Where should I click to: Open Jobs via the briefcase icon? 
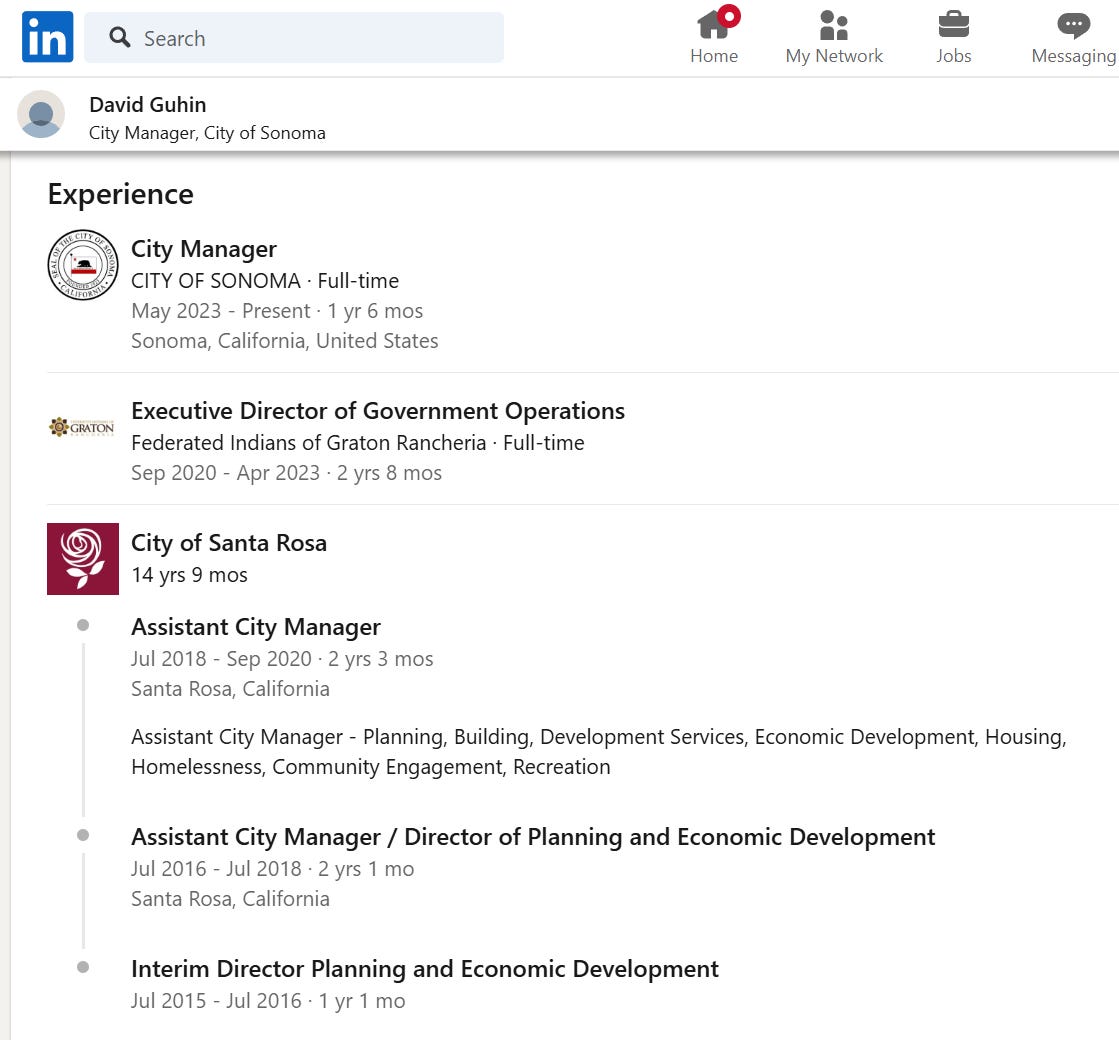pos(953,24)
